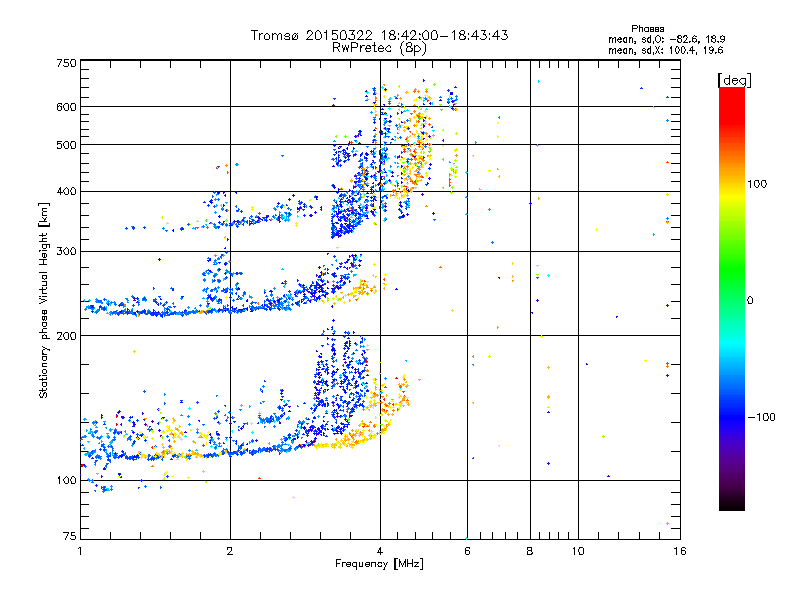Image resolution: width=800 pixels, height=600 pixels.
Task: Click the '600' y-axis tick label
Action: (x=66, y=107)
